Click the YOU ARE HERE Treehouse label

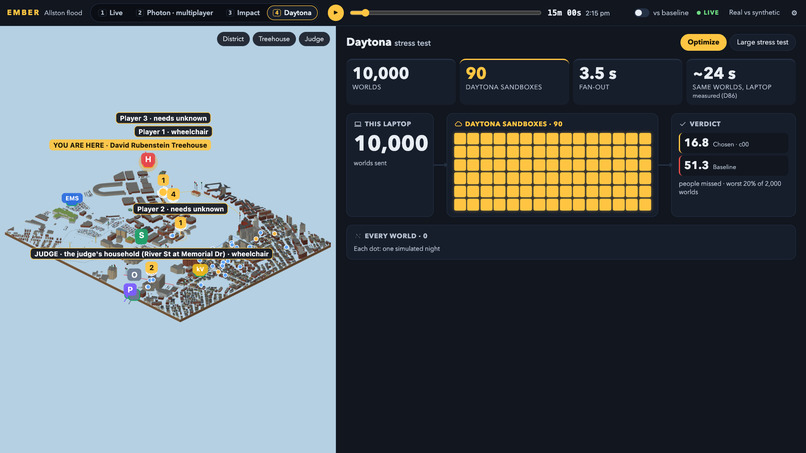(x=130, y=145)
